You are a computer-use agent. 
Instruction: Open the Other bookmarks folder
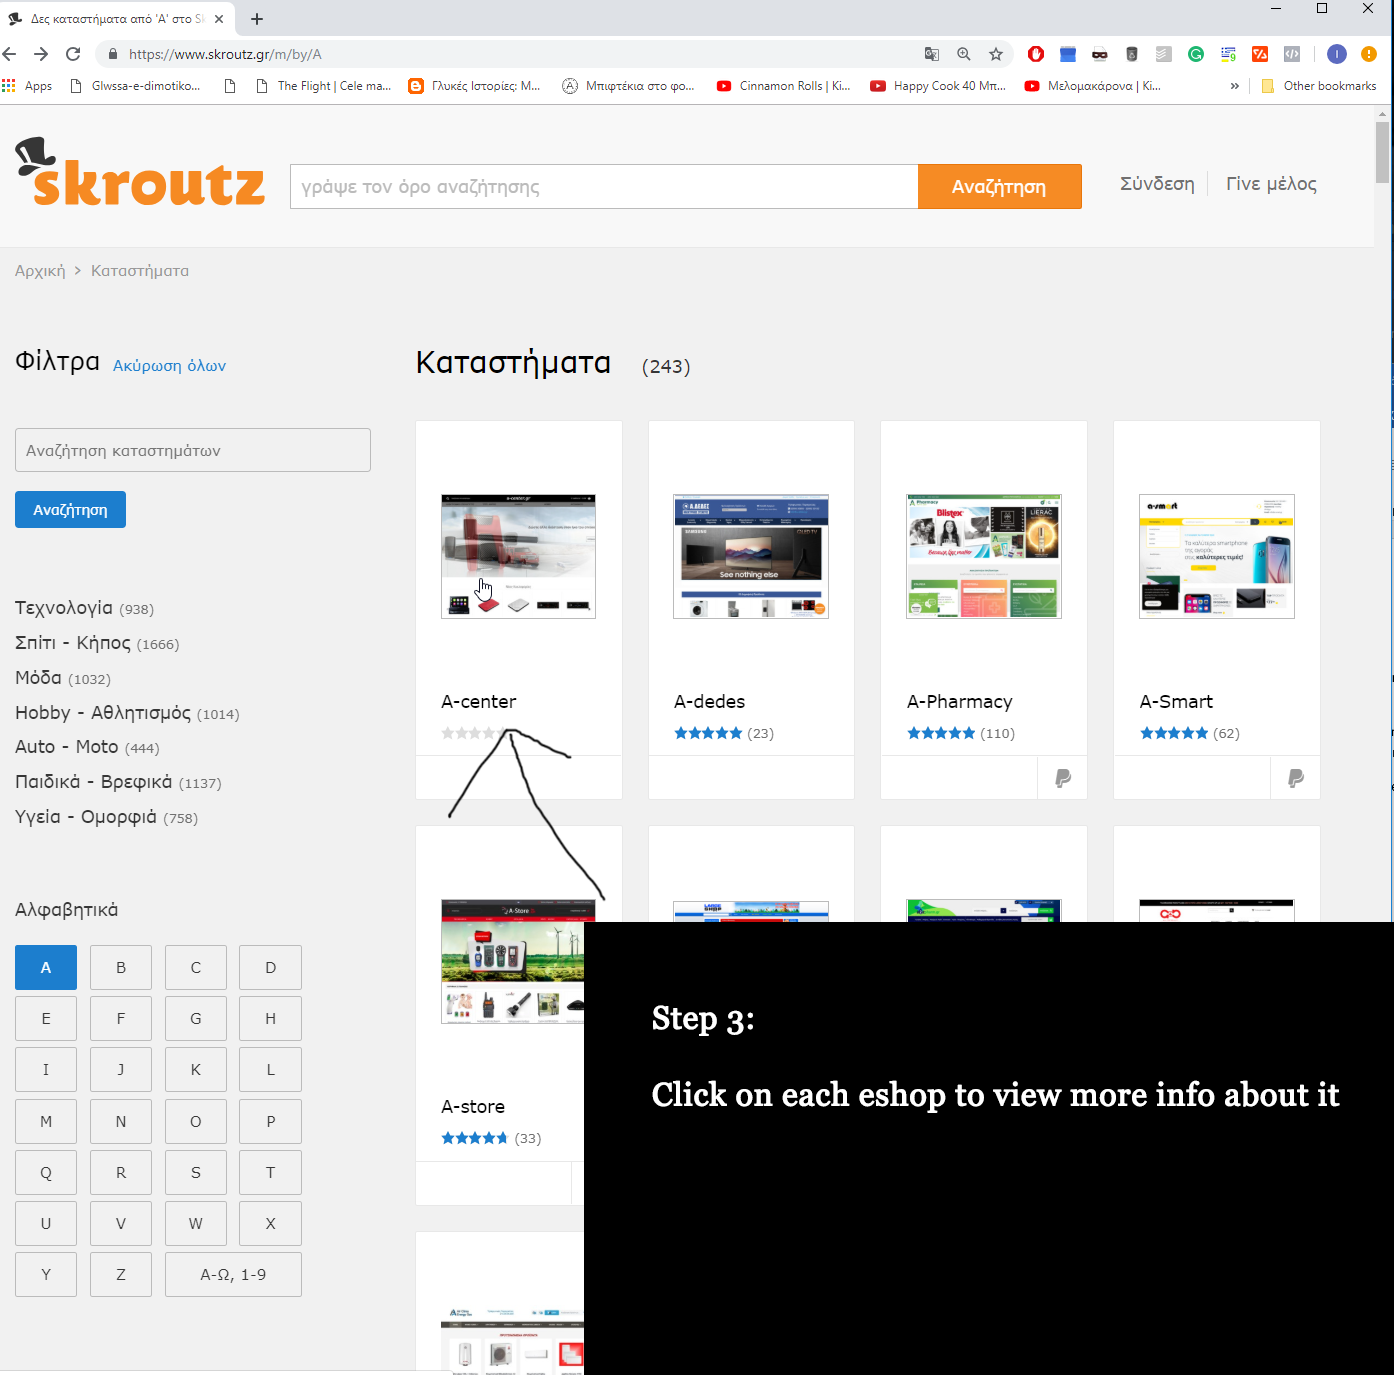click(x=1319, y=86)
